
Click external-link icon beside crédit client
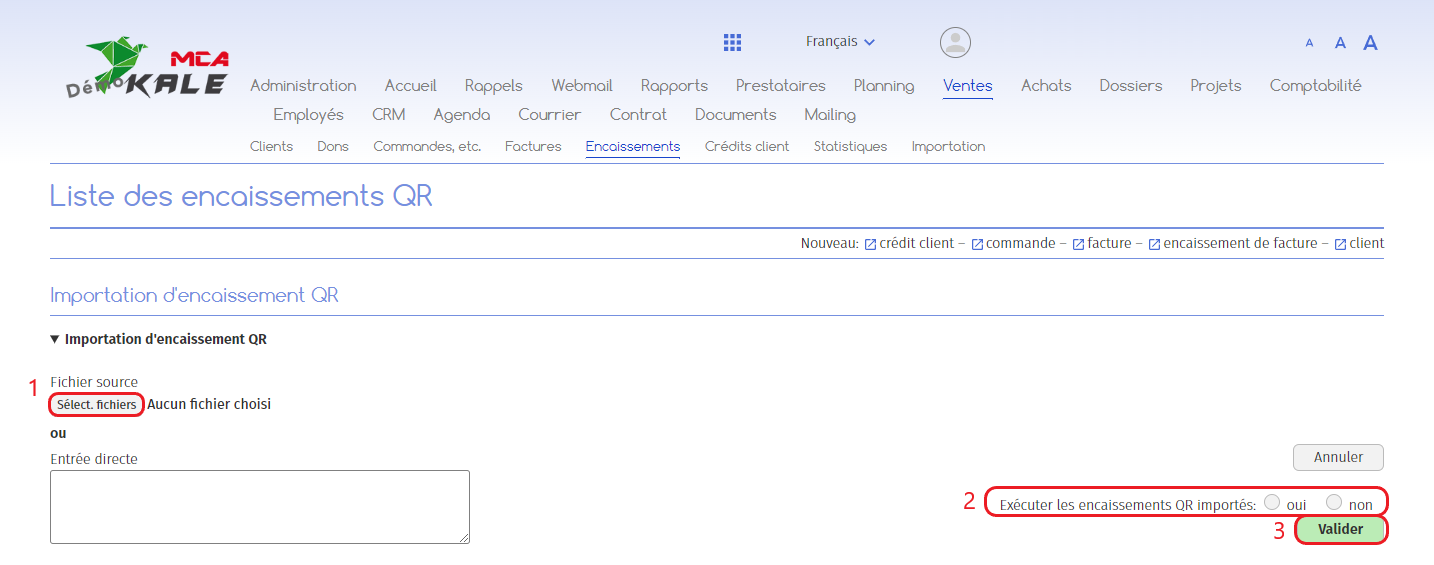(870, 244)
